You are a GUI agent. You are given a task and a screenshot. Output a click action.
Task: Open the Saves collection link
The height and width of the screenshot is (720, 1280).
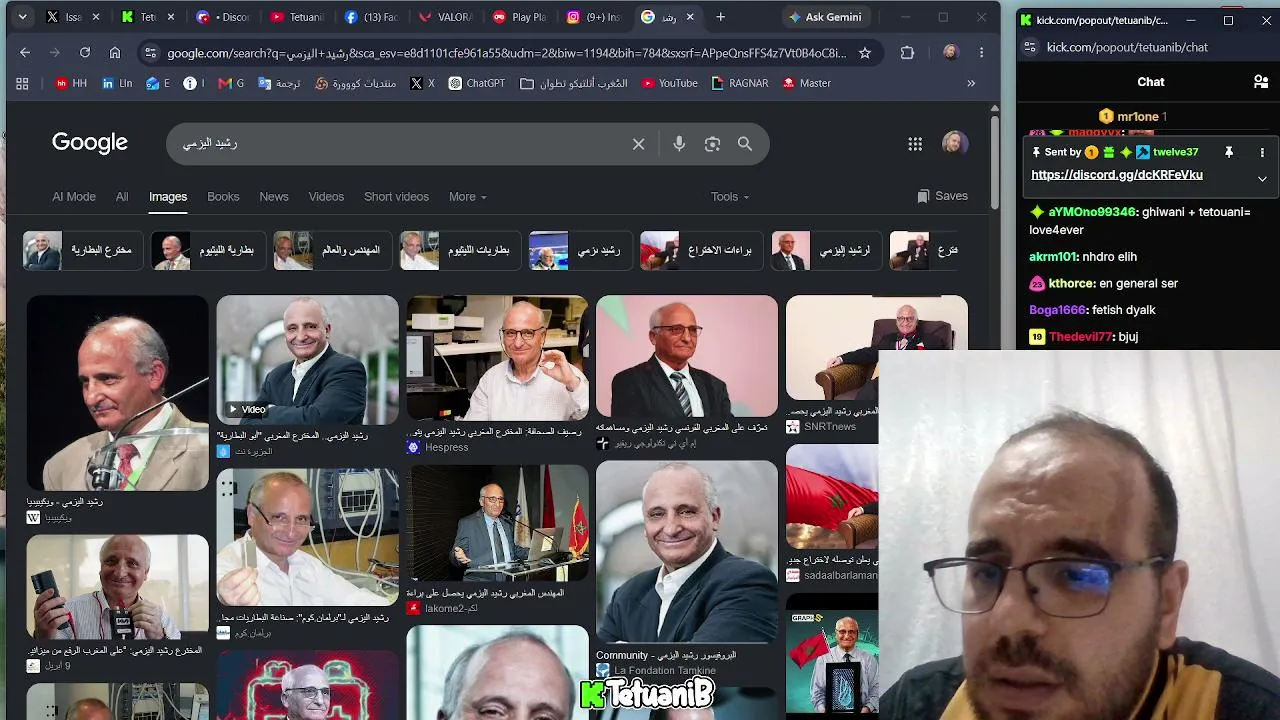click(942, 196)
